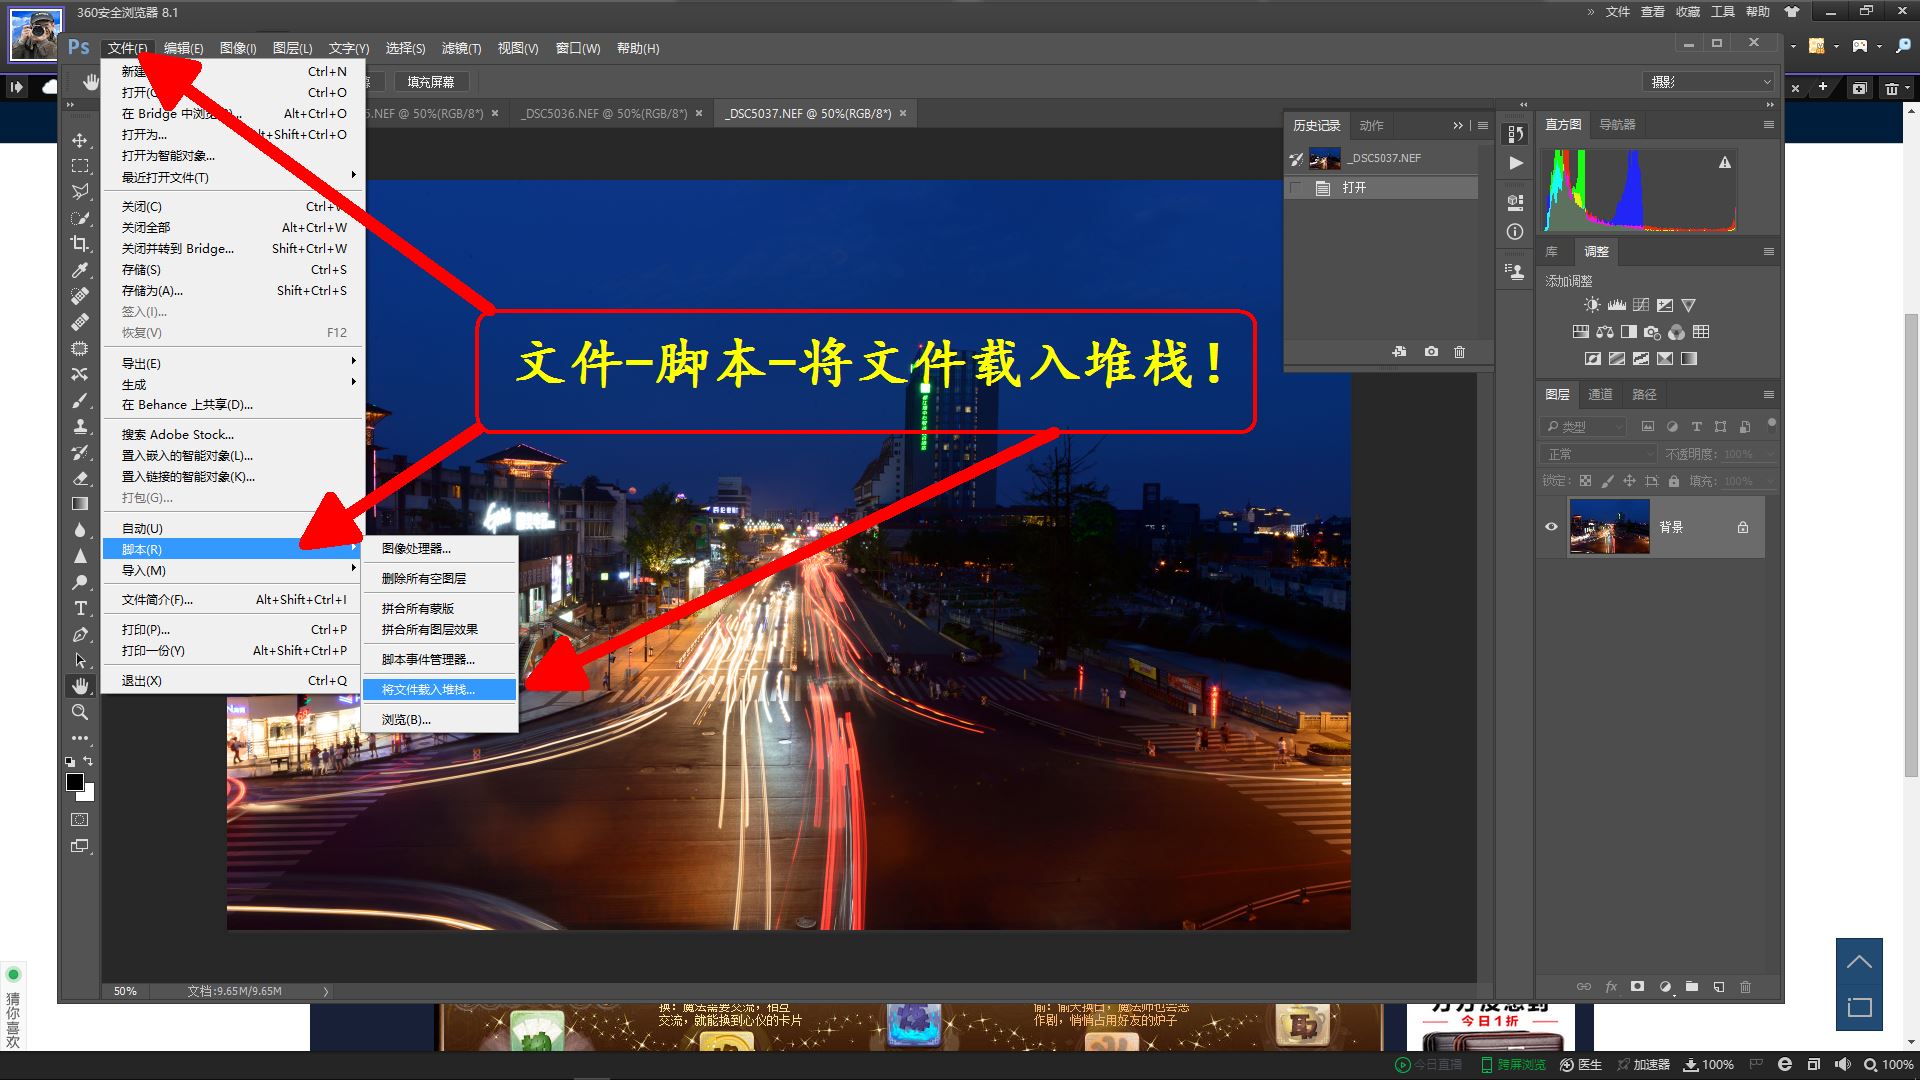Open the 类型 layer filter dropdown

[x=1584, y=426]
